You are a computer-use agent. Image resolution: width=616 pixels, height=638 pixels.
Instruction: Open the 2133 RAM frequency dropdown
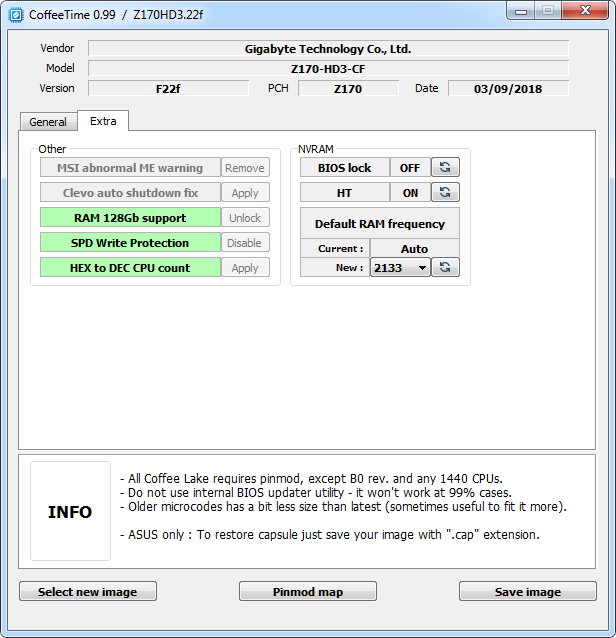(400, 268)
